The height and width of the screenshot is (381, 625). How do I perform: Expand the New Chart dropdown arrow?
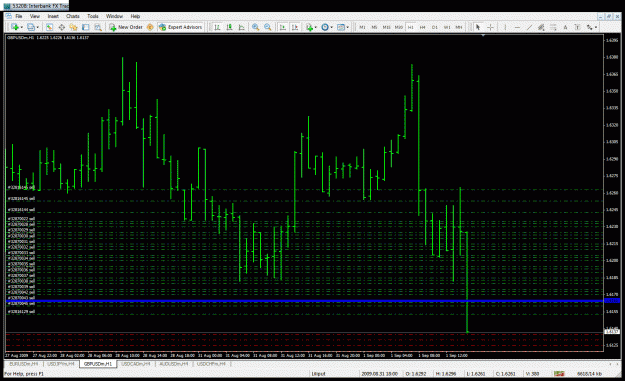point(22,27)
